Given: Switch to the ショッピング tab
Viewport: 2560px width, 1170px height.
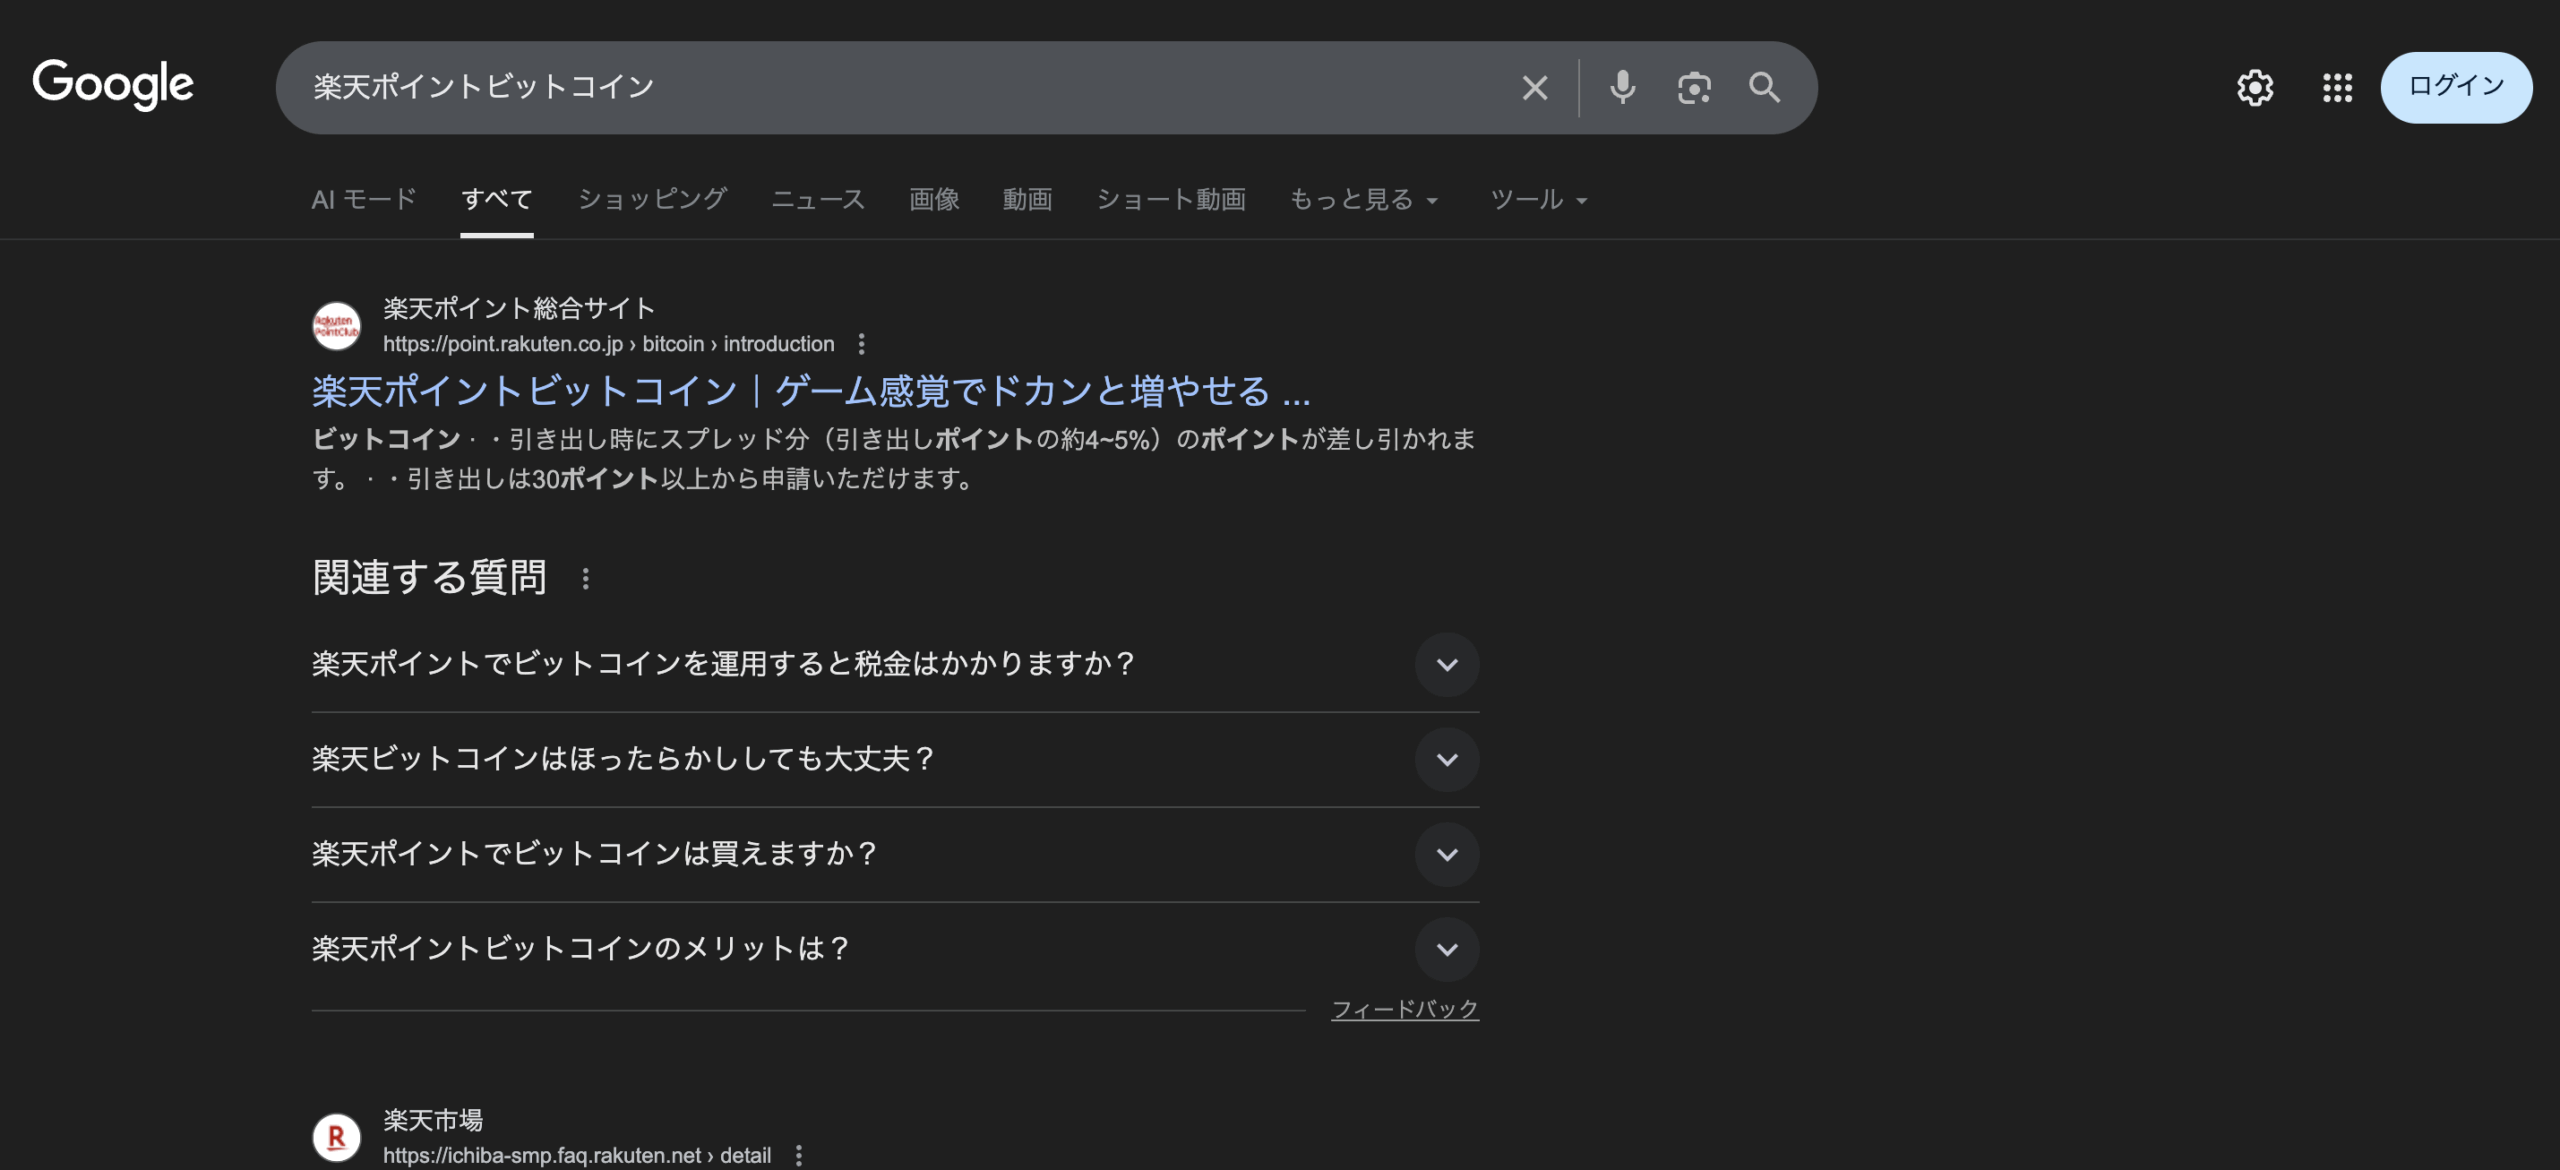Looking at the screenshot, I should tap(653, 199).
